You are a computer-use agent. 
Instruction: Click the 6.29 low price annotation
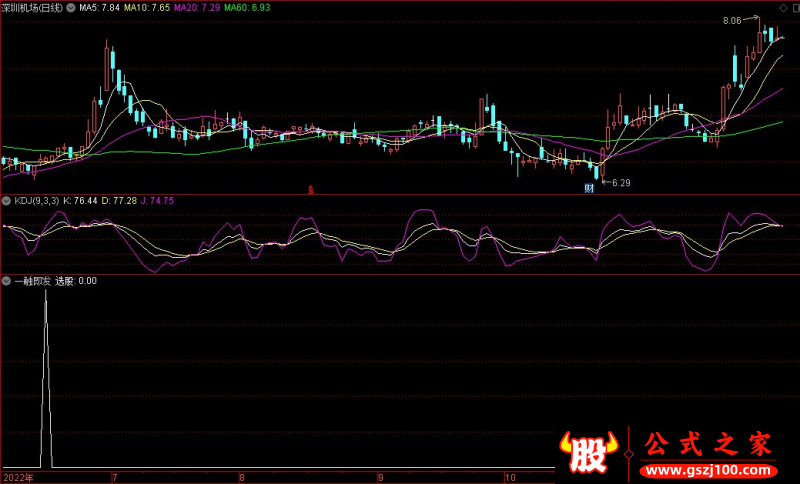click(x=621, y=182)
